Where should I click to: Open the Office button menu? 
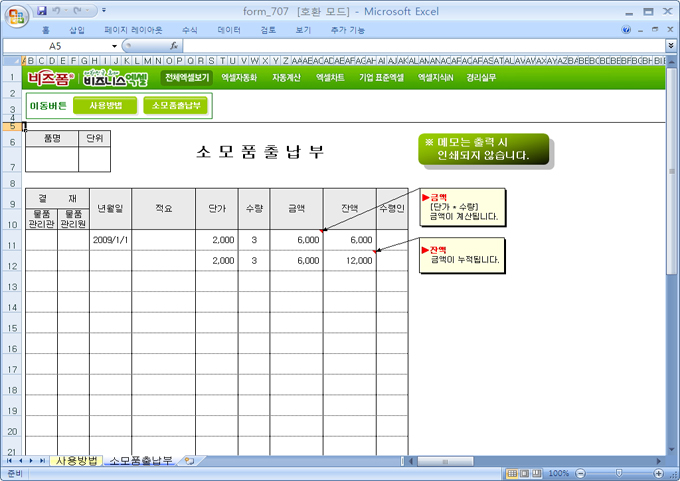click(16, 16)
